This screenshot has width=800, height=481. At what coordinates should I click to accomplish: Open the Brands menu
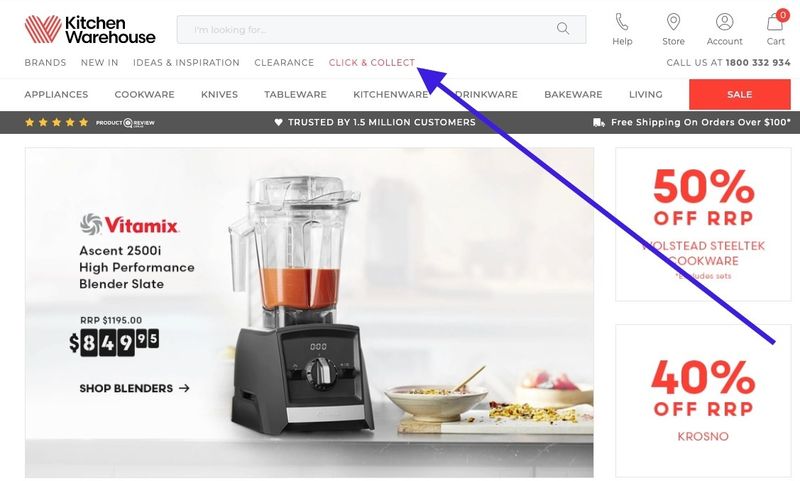point(45,62)
